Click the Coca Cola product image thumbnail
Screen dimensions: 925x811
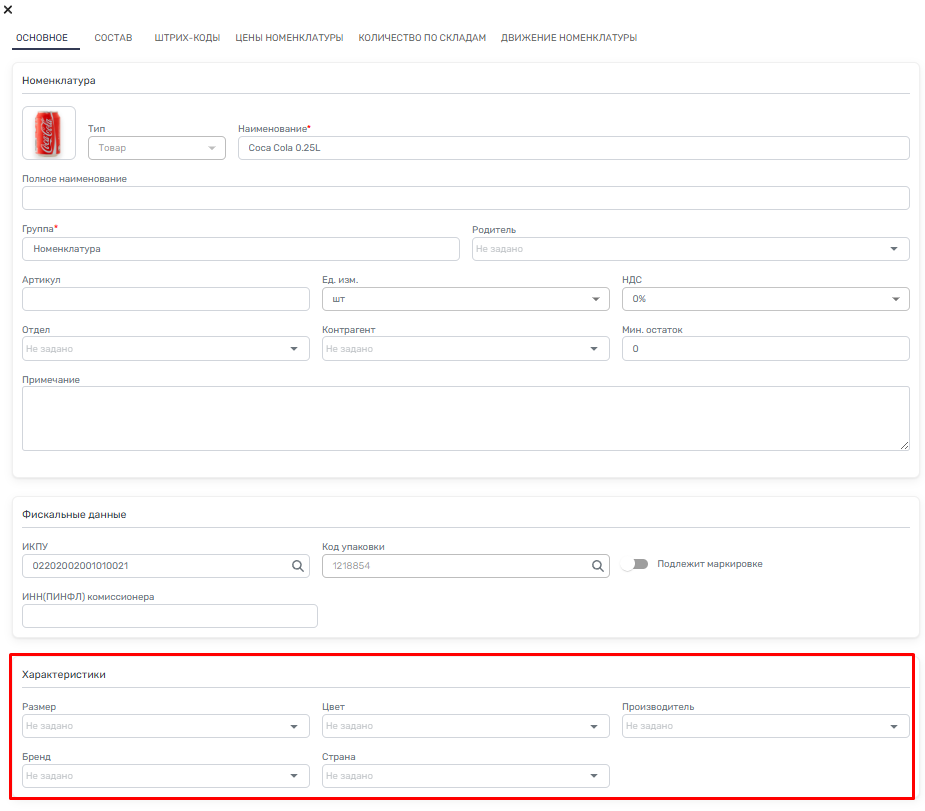[x=49, y=133]
